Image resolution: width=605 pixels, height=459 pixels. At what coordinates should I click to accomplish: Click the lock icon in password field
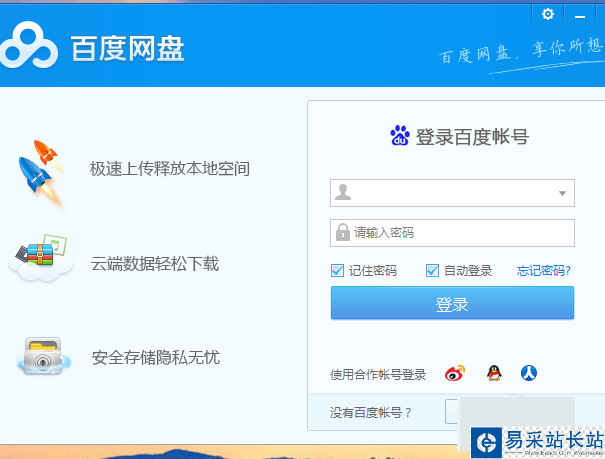[x=343, y=232]
